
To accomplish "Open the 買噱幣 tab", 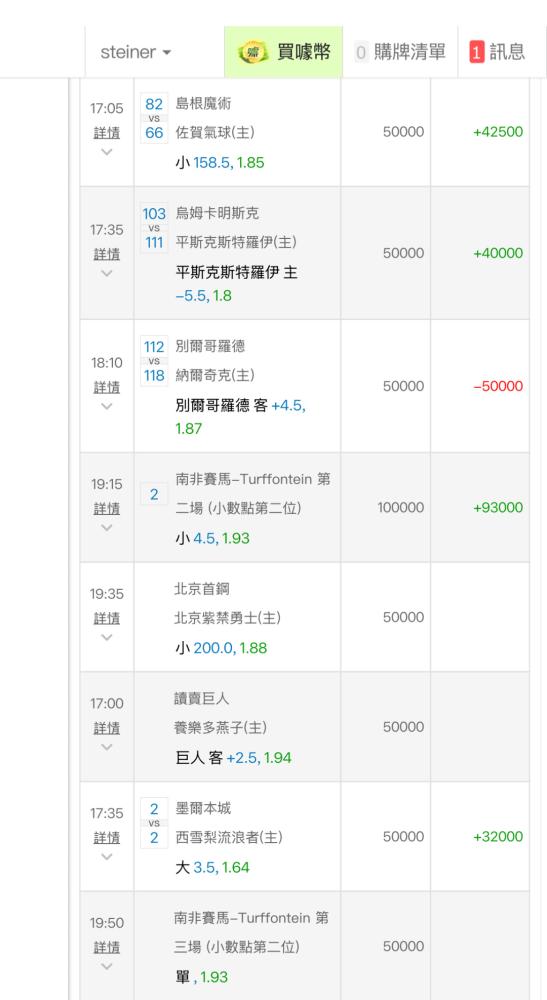I will tap(284, 52).
